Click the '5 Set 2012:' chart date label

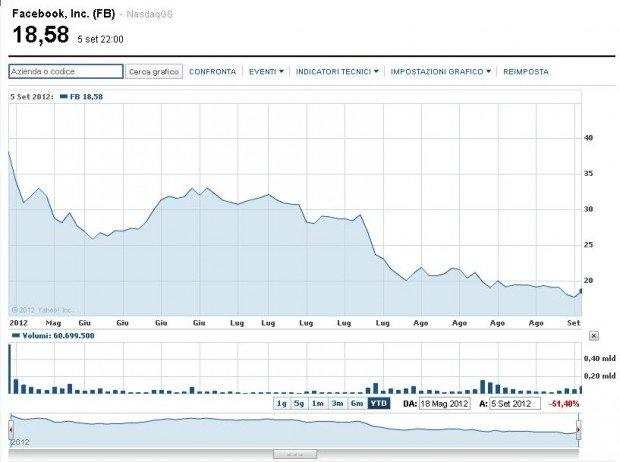(x=32, y=97)
